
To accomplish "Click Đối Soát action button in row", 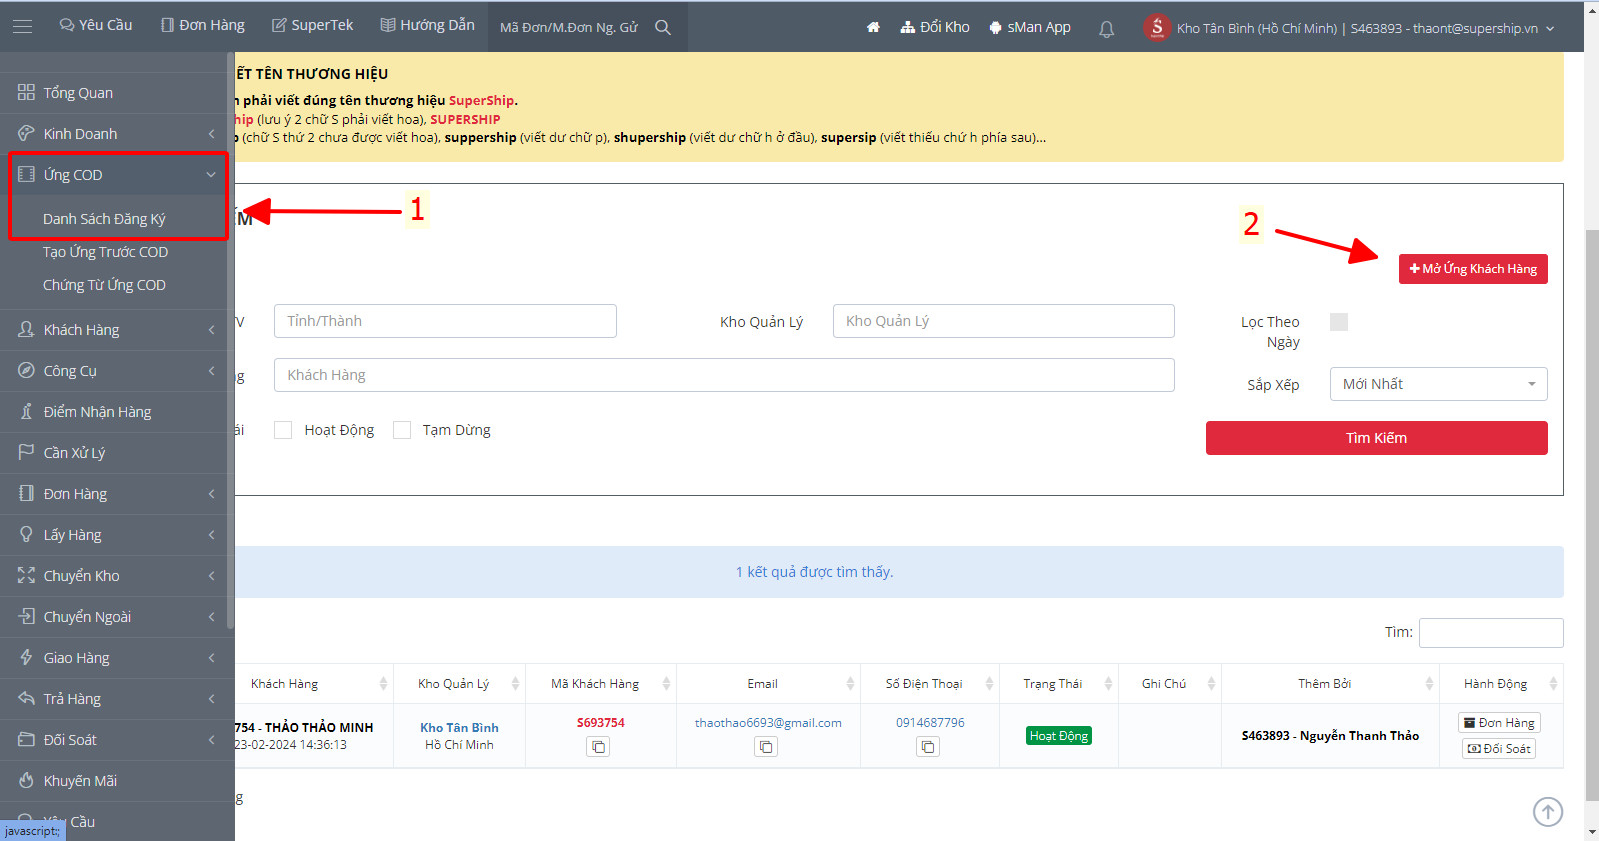I will [1499, 749].
